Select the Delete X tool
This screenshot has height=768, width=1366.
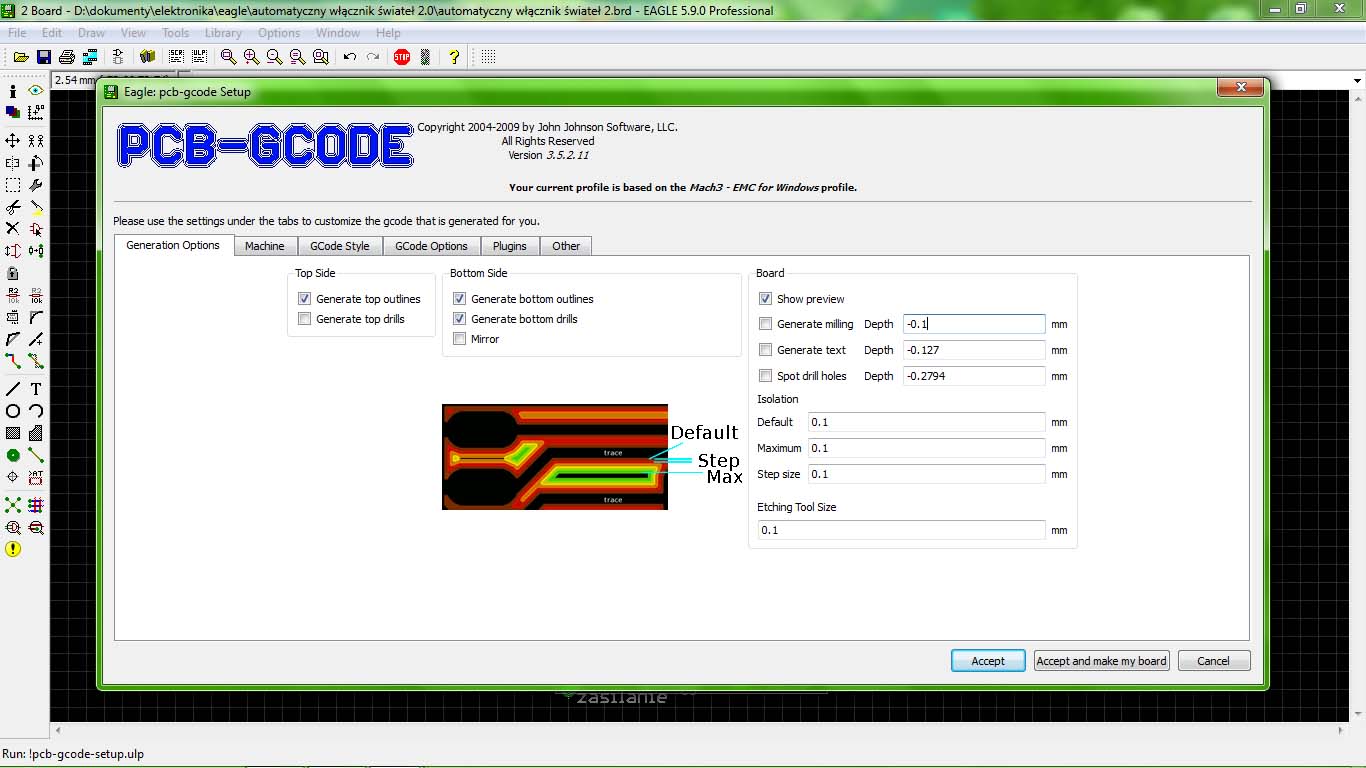pos(13,229)
